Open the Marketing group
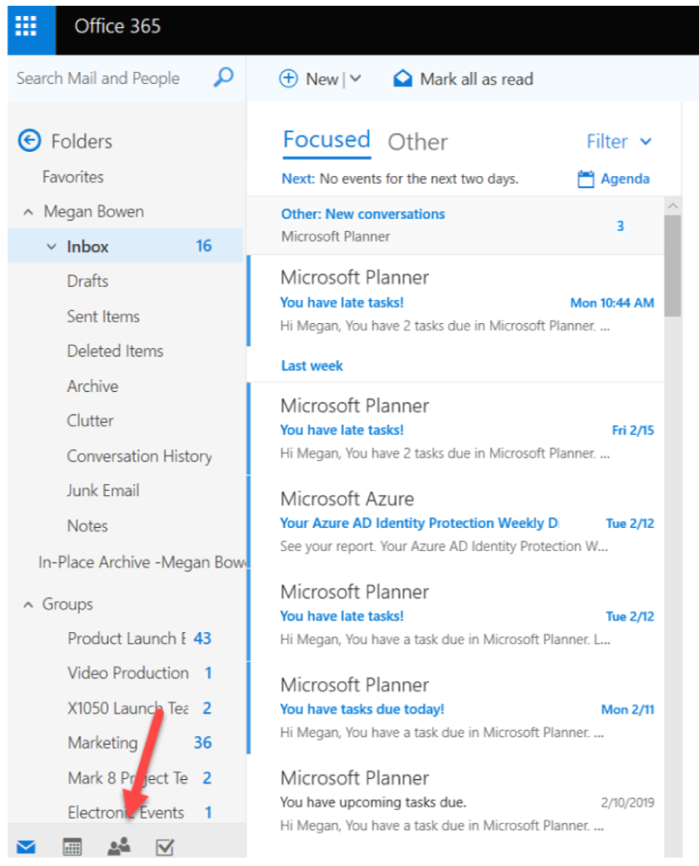699x866 pixels. coord(103,743)
